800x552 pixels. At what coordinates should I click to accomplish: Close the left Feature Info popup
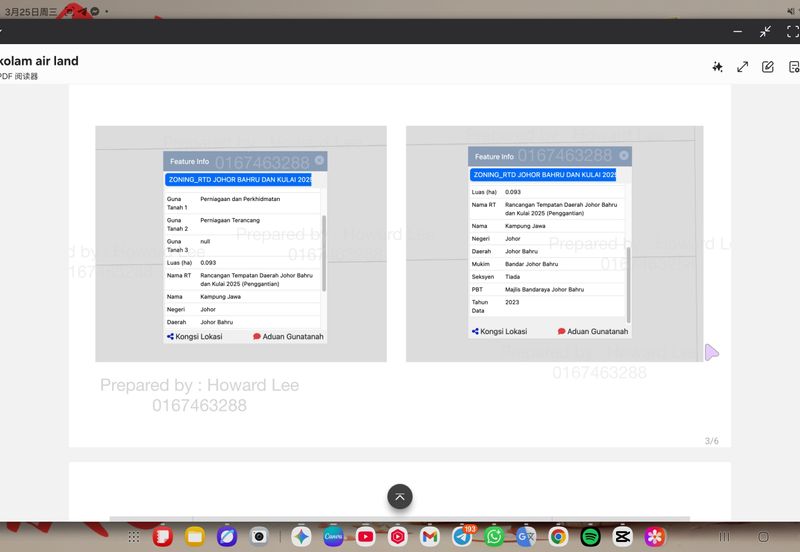point(319,160)
